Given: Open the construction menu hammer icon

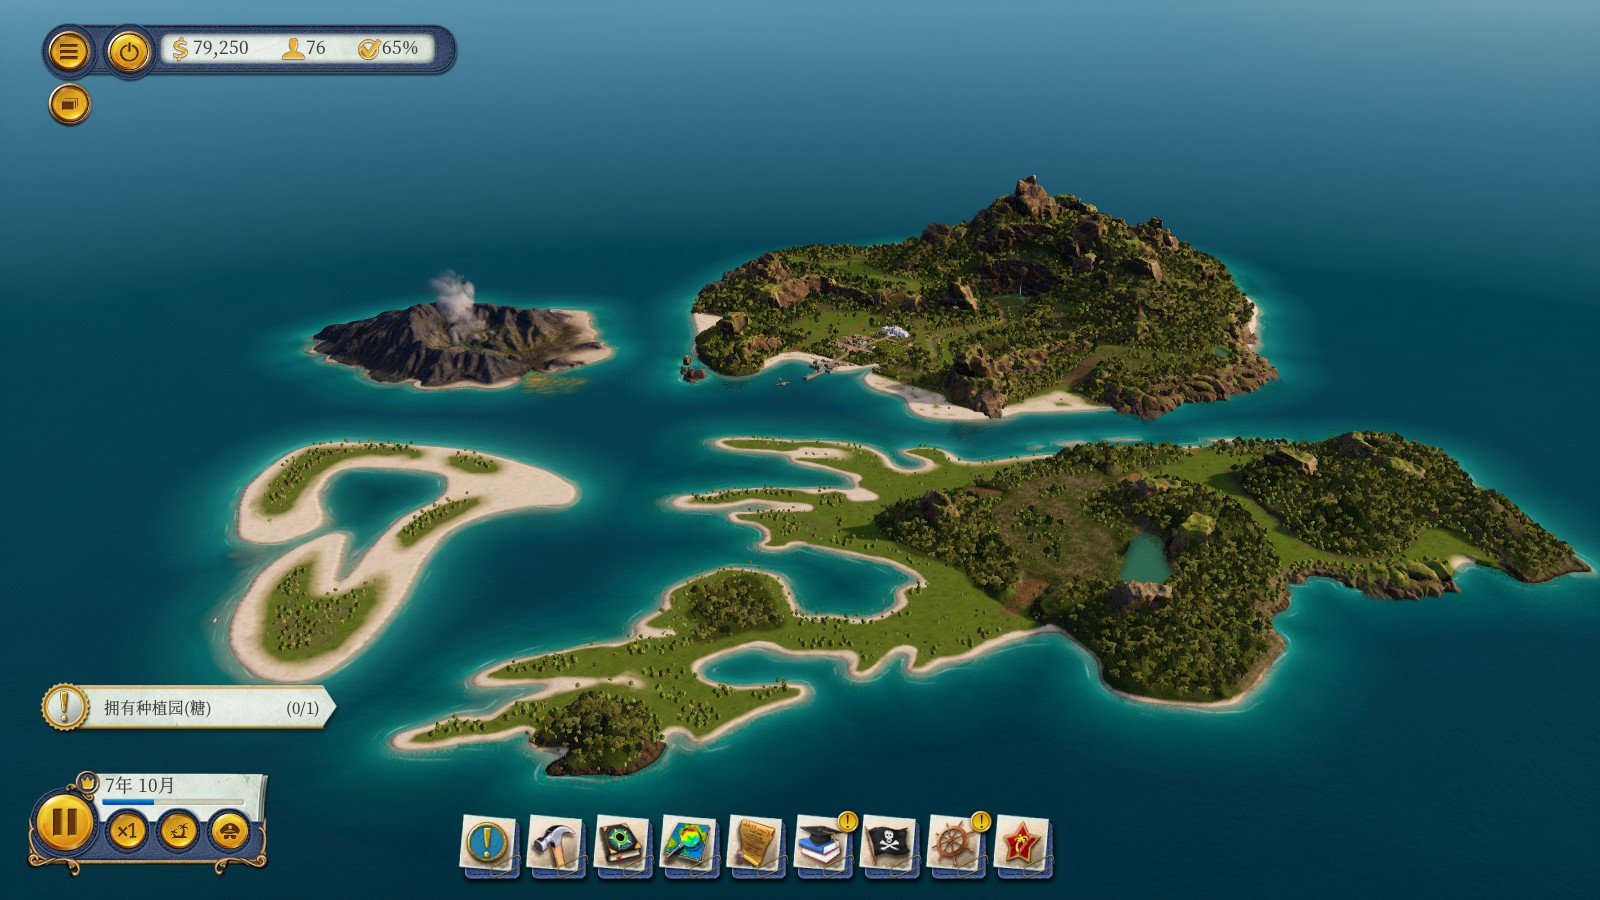Looking at the screenshot, I should pos(555,845).
